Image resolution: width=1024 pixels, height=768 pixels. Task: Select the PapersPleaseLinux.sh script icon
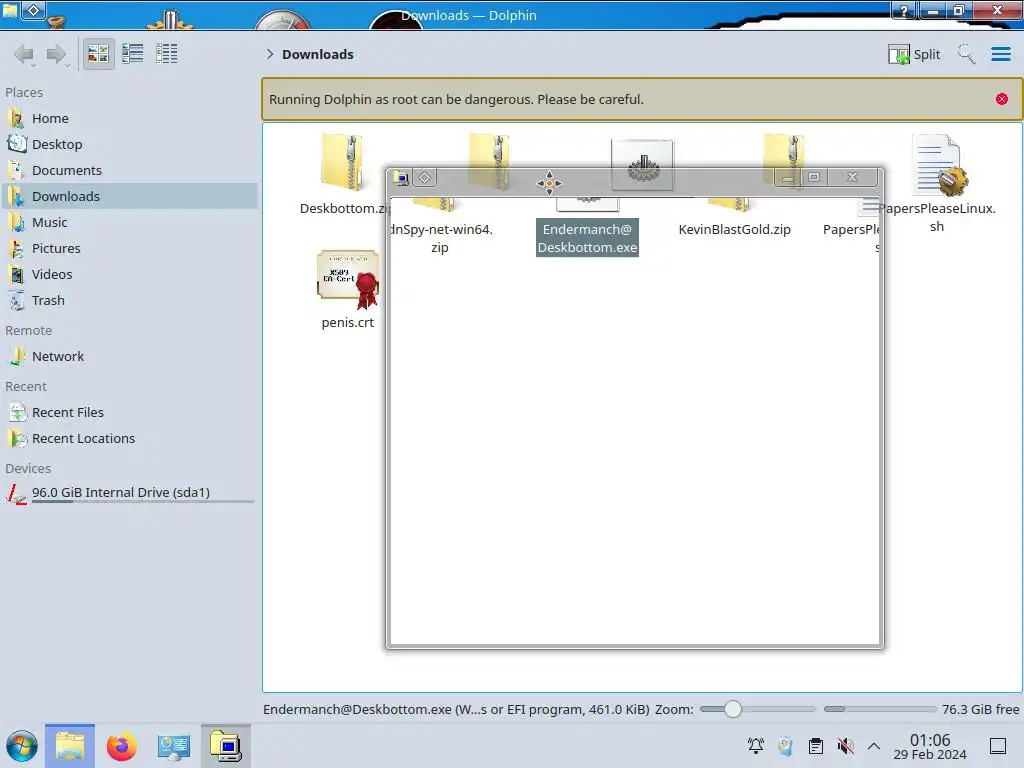pyautogui.click(x=938, y=165)
